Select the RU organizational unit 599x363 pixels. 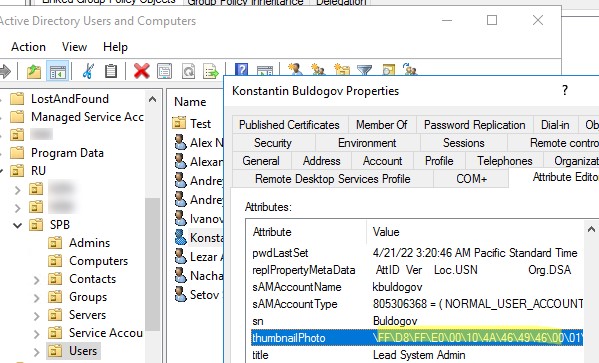click(x=38, y=170)
